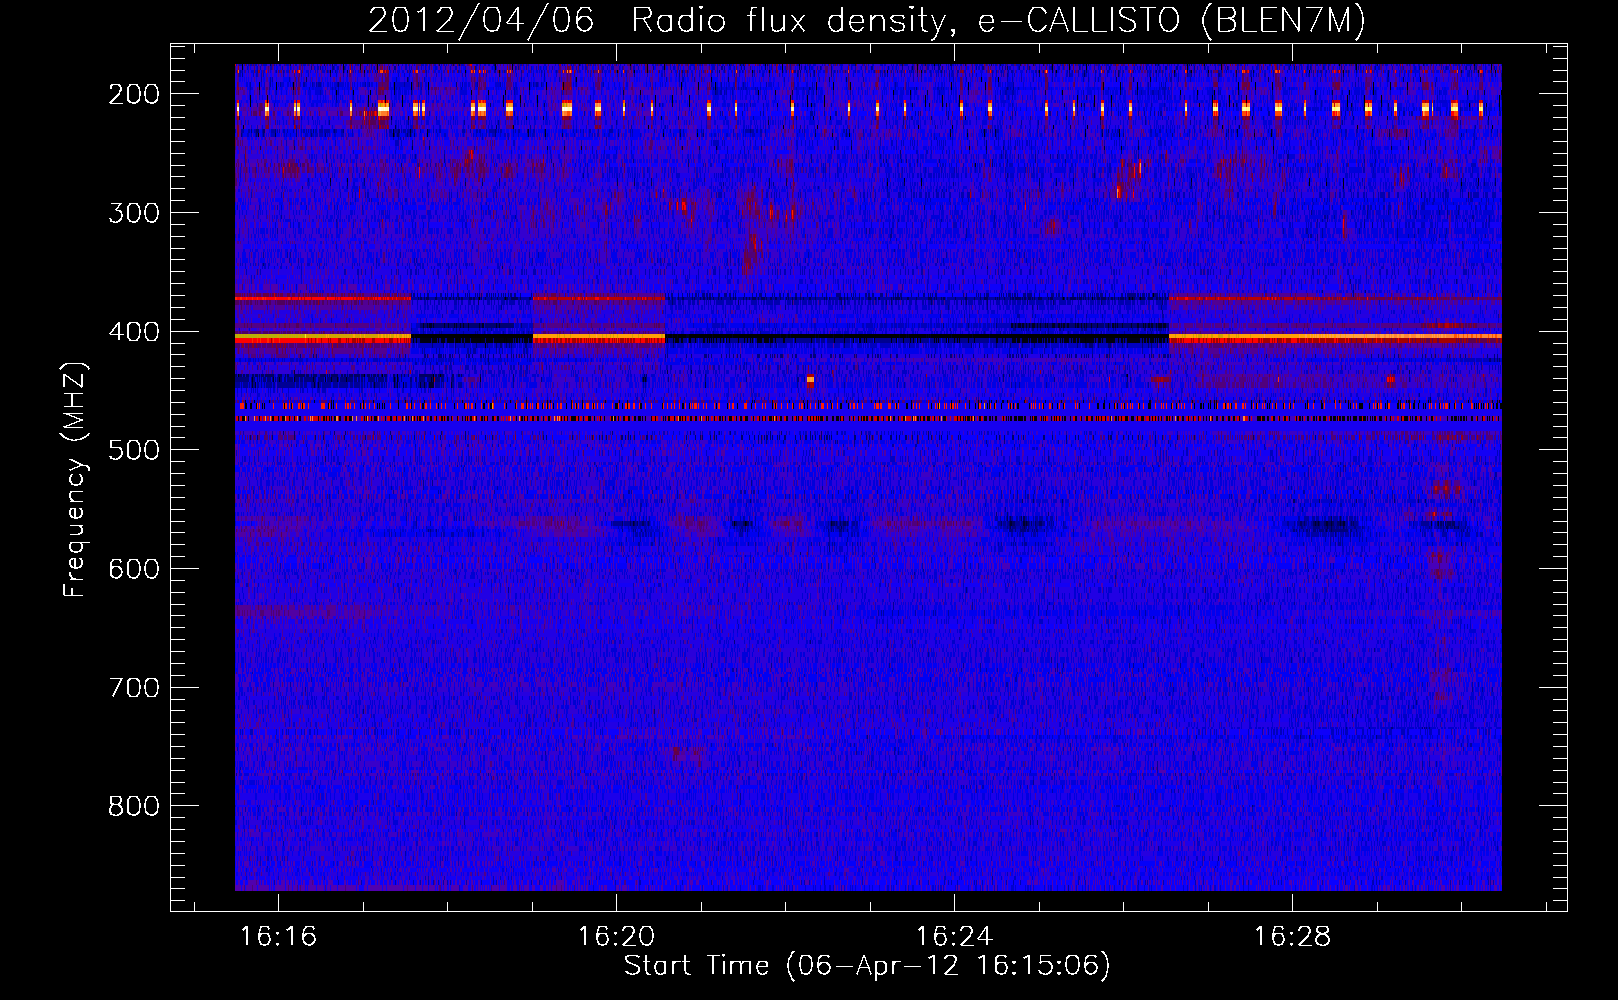Click the 200 frequency tick label
1618x1000 pixels.
coord(134,94)
